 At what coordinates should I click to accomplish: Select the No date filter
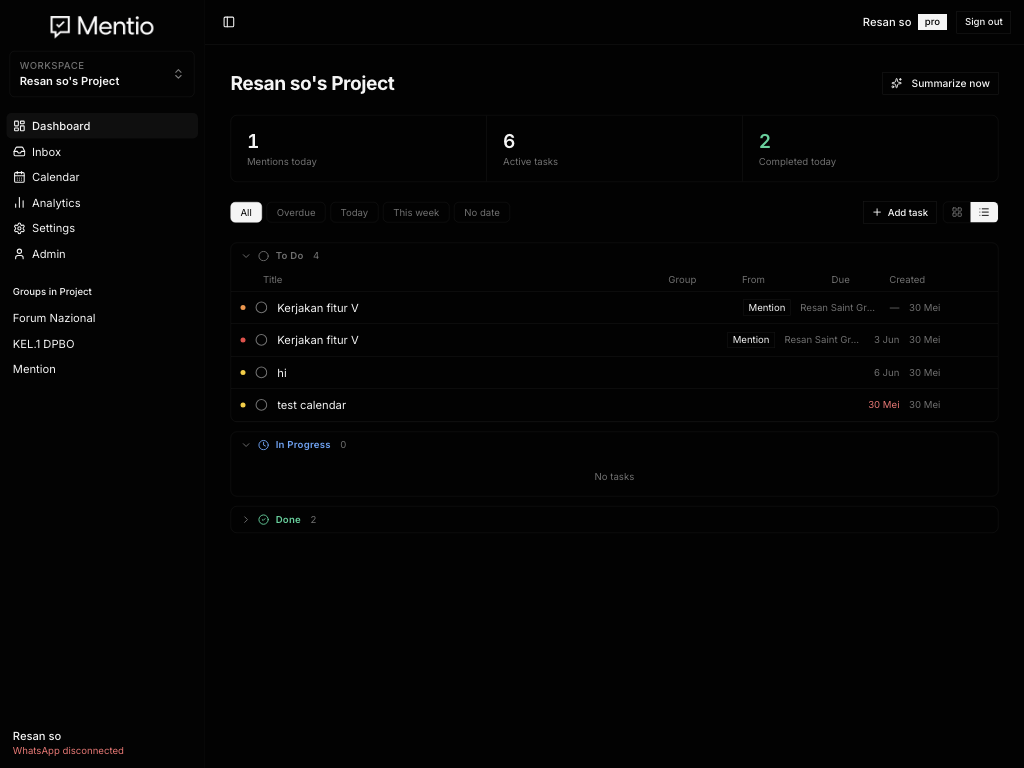pos(482,212)
